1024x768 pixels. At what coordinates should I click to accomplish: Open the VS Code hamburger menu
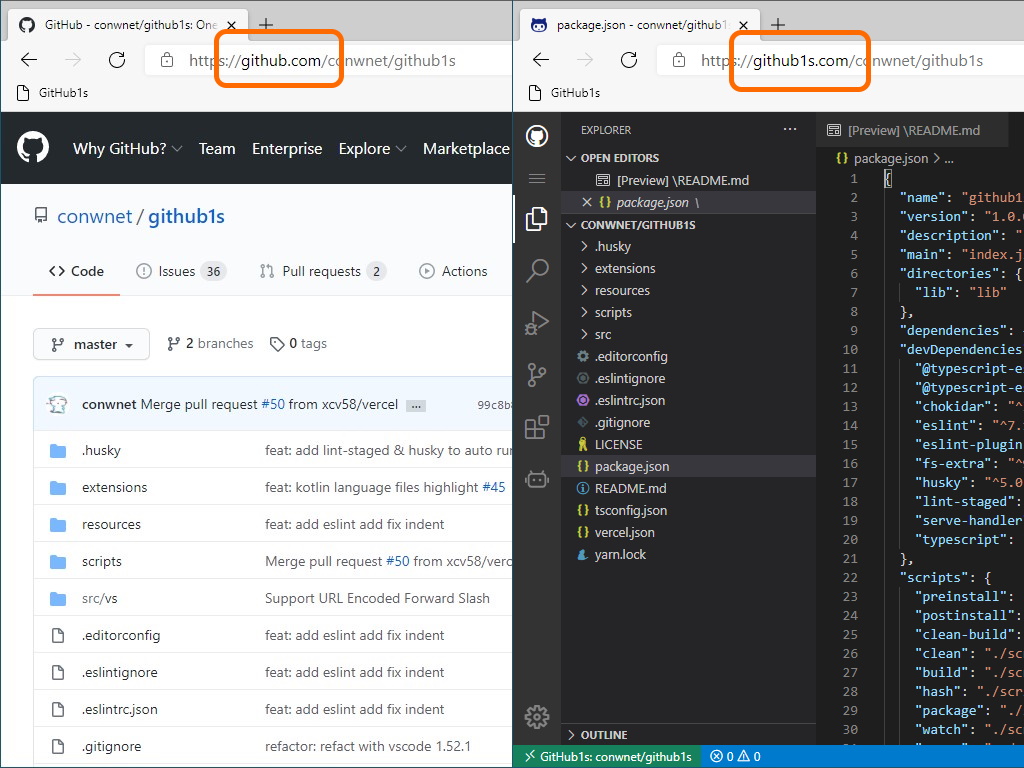pos(537,178)
